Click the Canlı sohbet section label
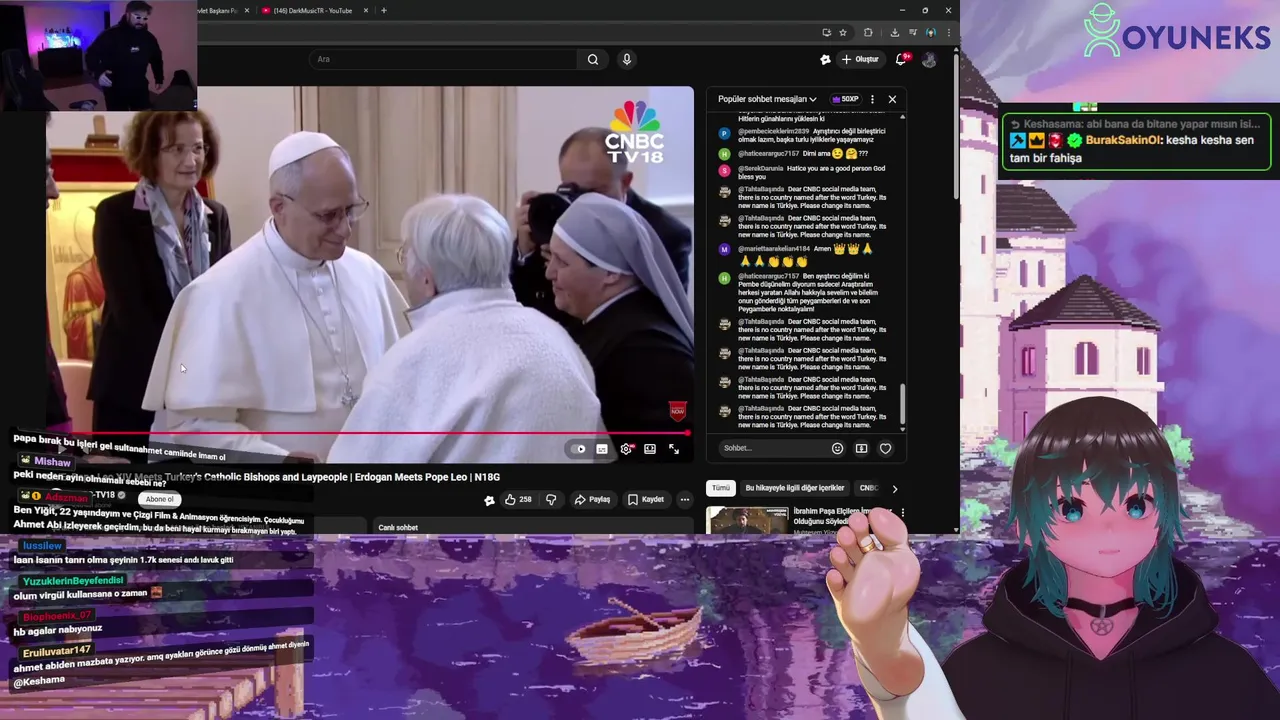The image size is (1280, 720). [398, 527]
